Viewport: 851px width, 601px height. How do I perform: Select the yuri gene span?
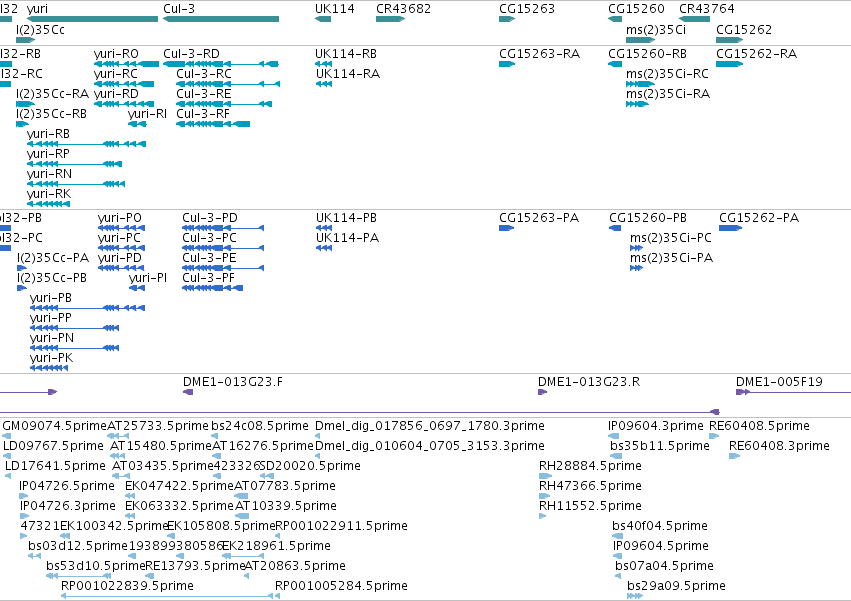[92, 19]
